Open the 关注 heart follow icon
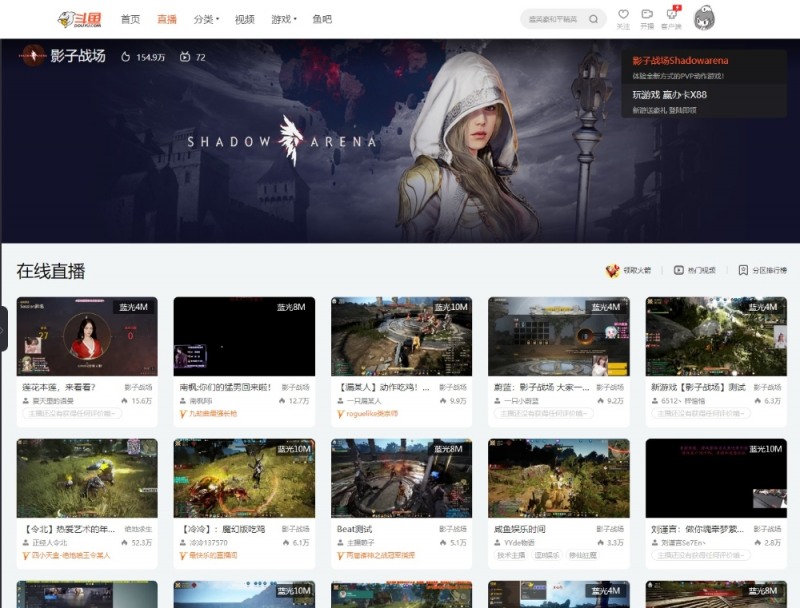800x608 pixels. point(623,19)
